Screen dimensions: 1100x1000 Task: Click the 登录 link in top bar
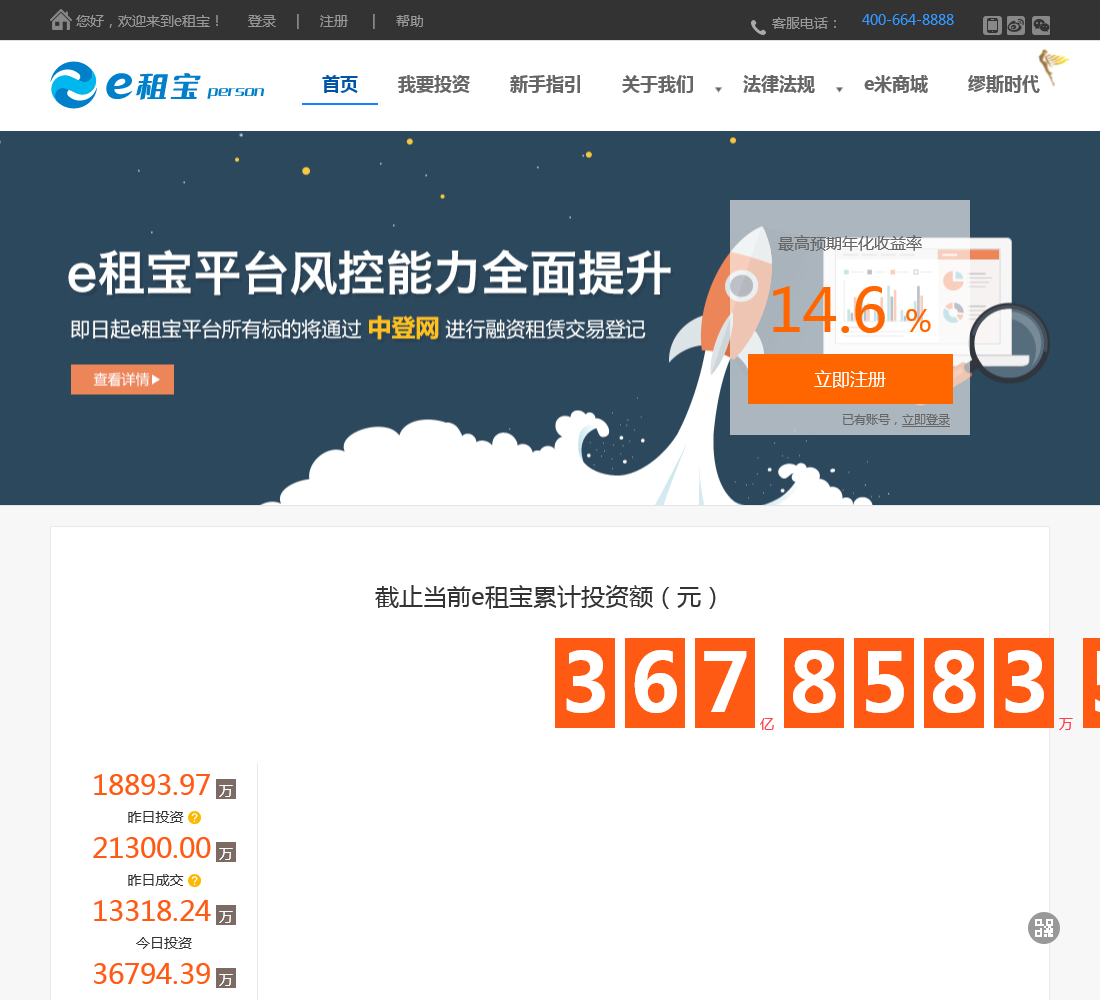[x=262, y=22]
